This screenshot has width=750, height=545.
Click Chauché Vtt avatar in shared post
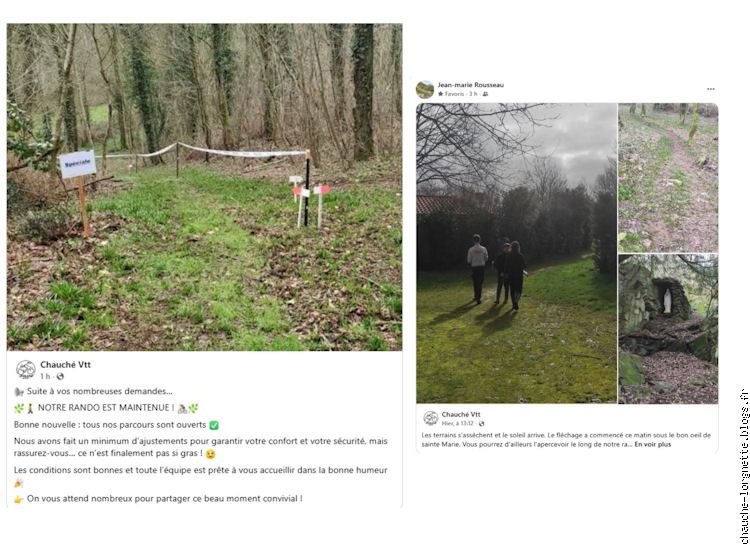pos(430,418)
